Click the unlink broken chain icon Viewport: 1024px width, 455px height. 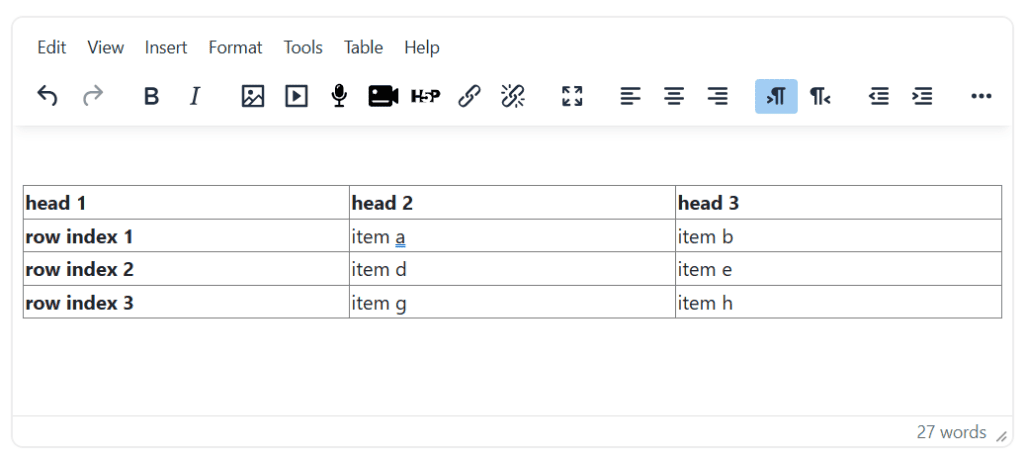point(513,96)
